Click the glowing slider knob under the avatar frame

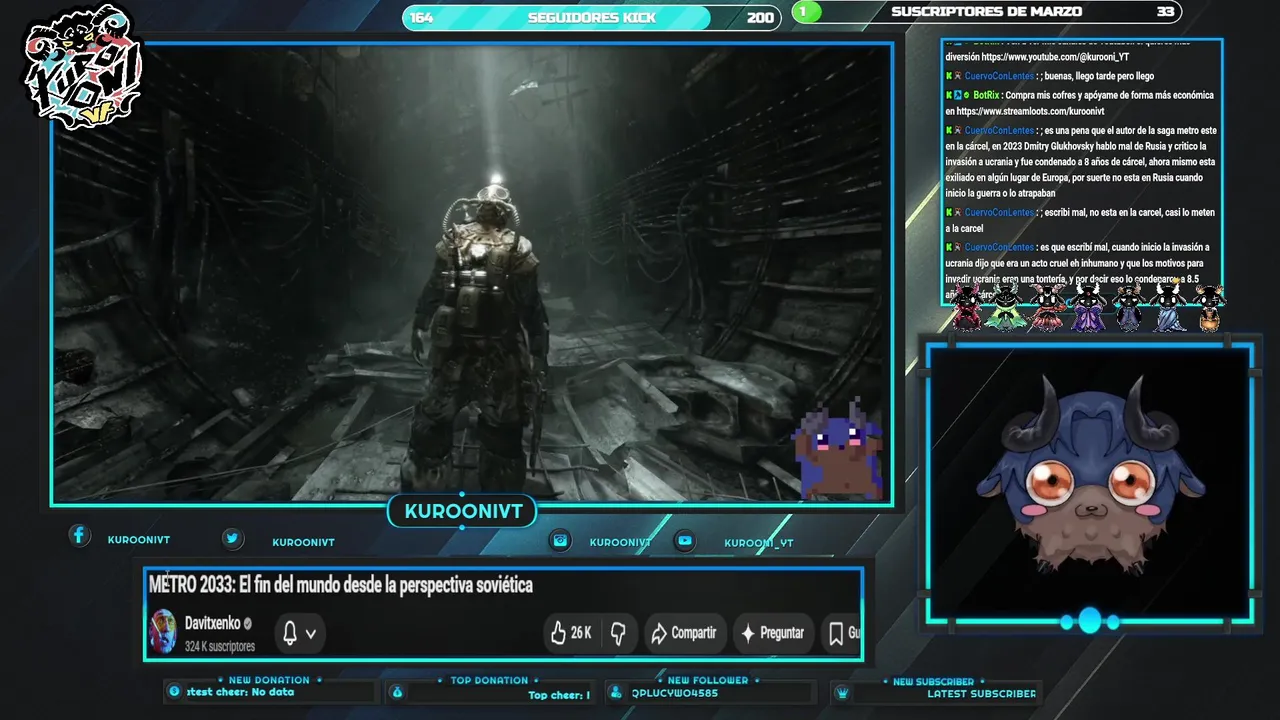pyautogui.click(x=1090, y=621)
